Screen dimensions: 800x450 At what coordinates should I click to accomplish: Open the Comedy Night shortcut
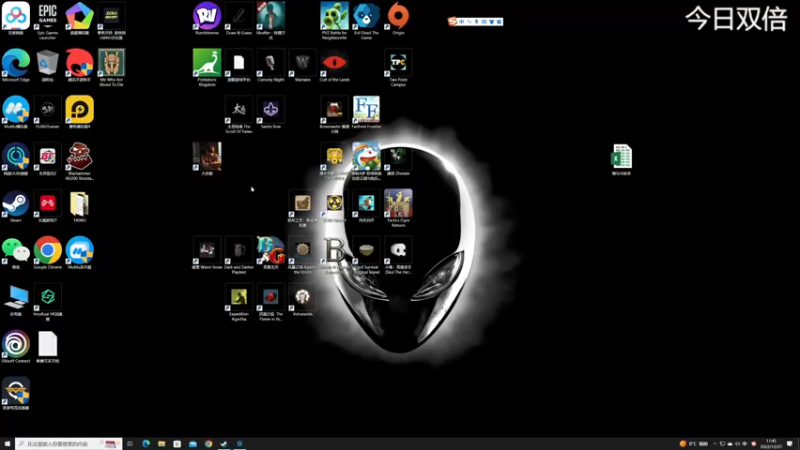click(x=270, y=65)
